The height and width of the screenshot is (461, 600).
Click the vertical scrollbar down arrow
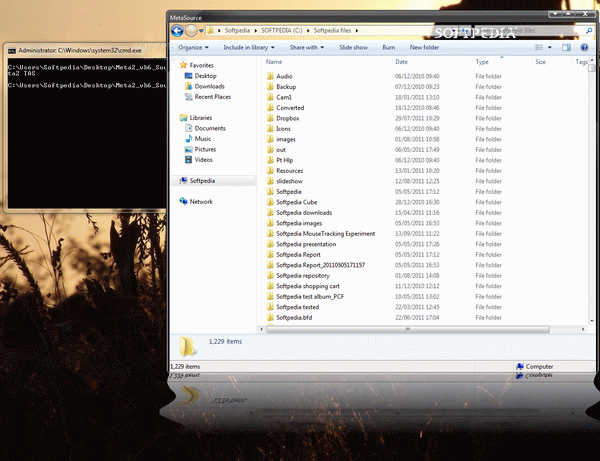[592, 321]
